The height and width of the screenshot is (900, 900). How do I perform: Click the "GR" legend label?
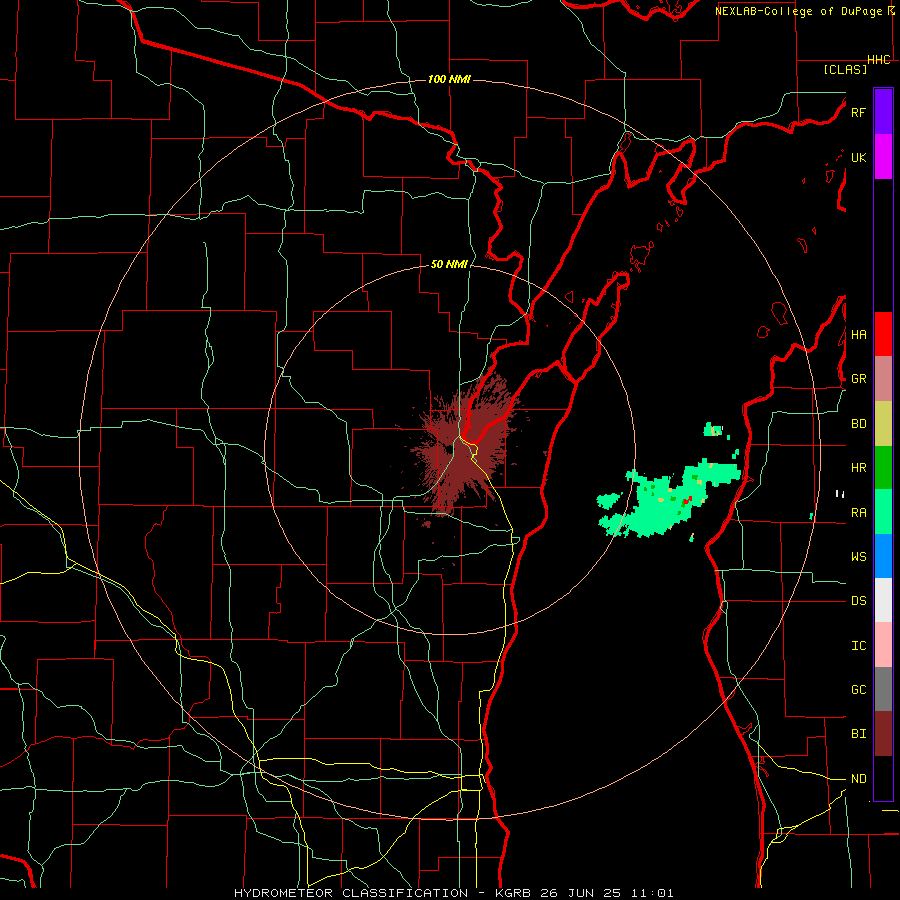pos(859,379)
